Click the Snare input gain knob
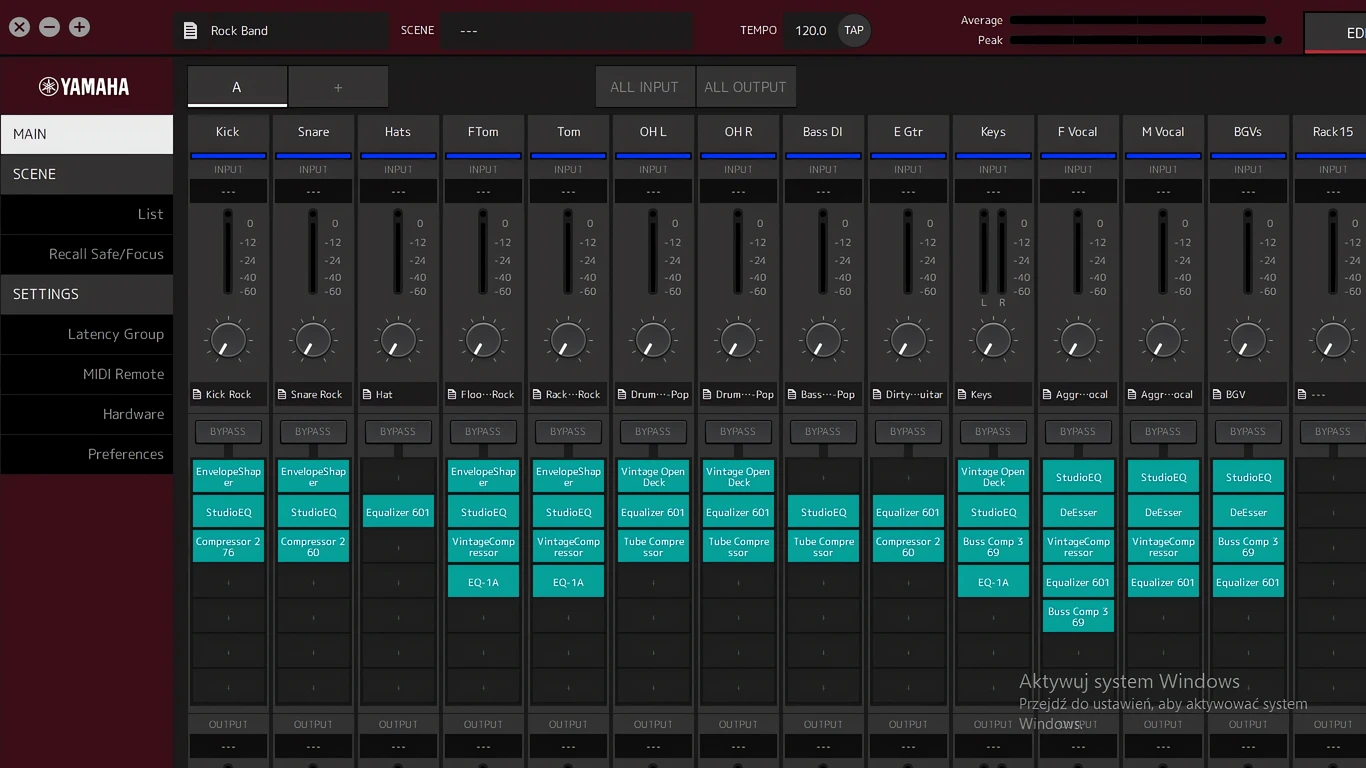Viewport: 1366px width, 768px height. 313,340
